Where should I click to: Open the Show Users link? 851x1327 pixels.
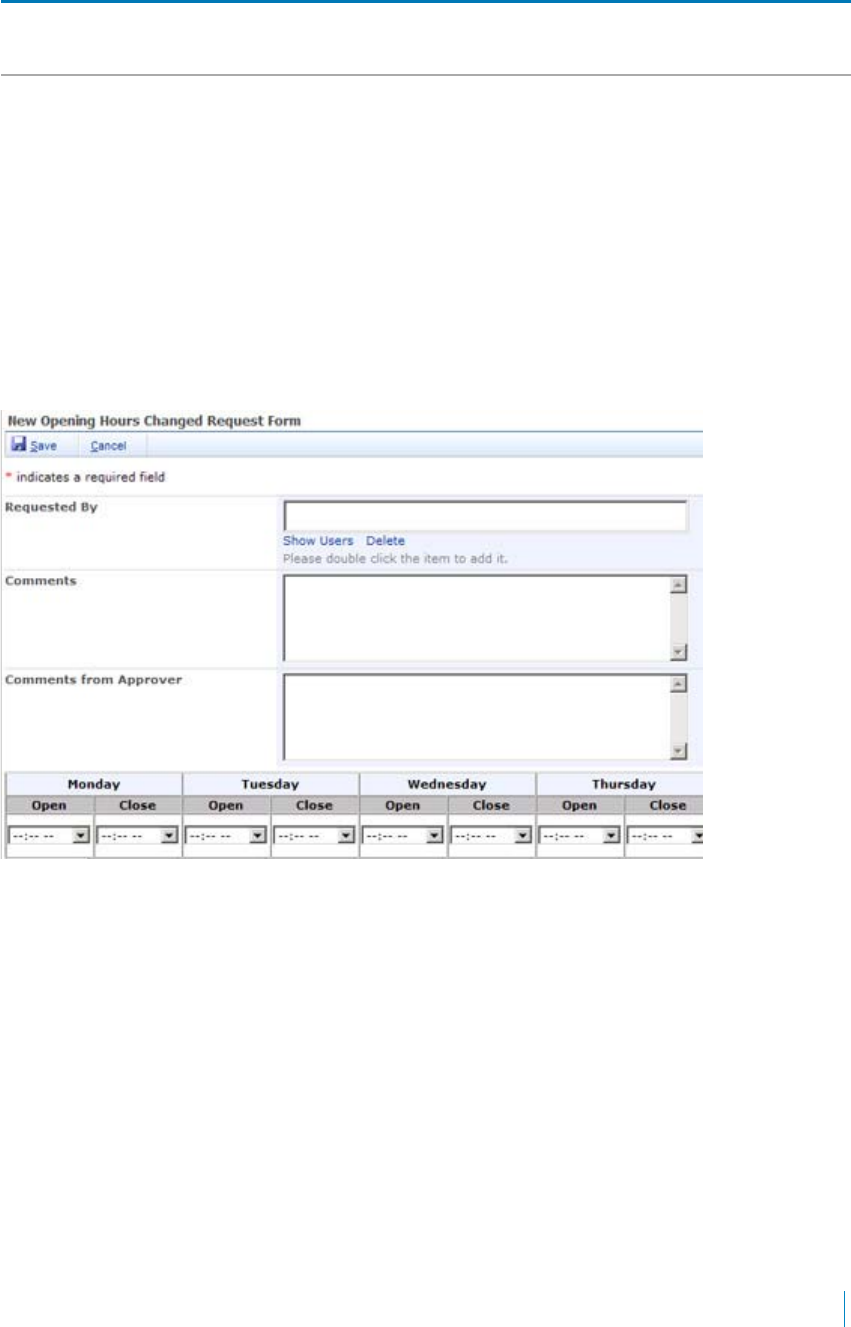tap(318, 541)
